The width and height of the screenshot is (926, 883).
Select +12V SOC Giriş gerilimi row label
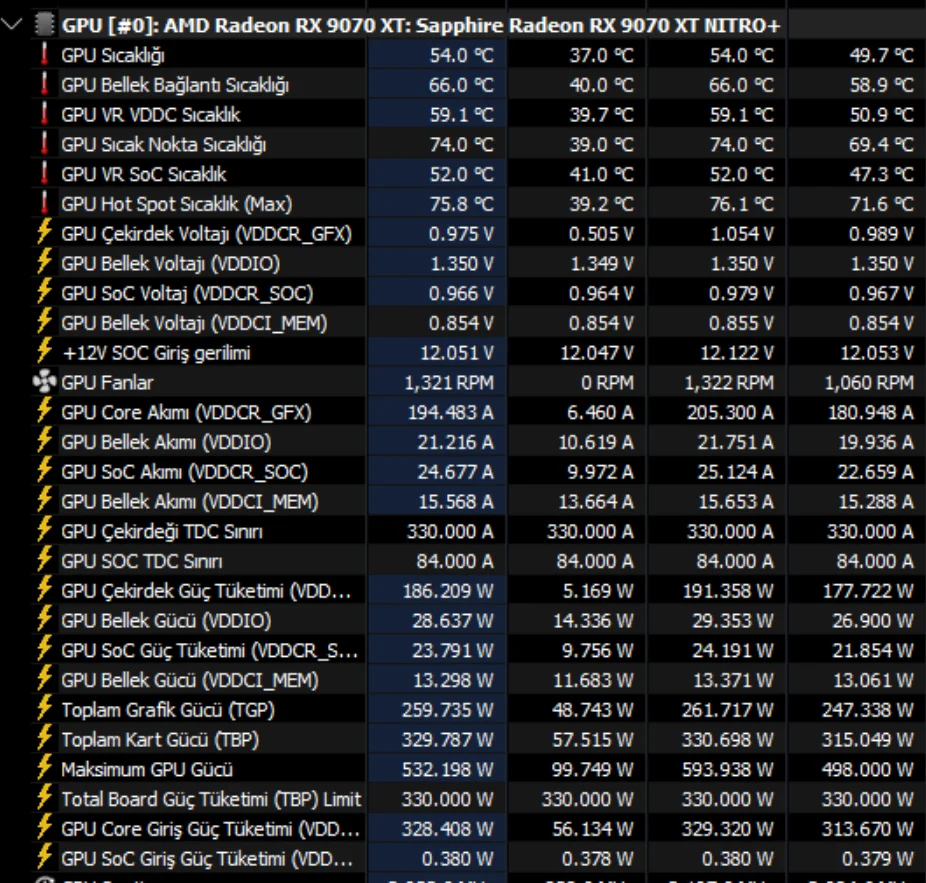tap(156, 353)
